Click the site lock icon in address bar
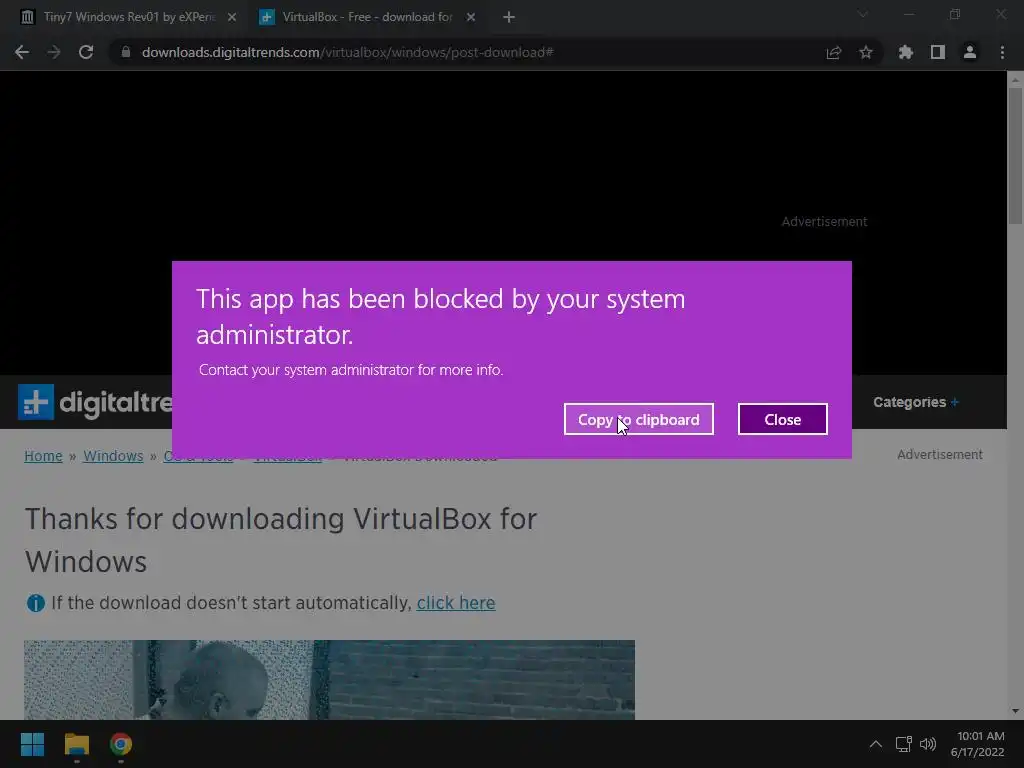Viewport: 1024px width, 768px height. [126, 52]
